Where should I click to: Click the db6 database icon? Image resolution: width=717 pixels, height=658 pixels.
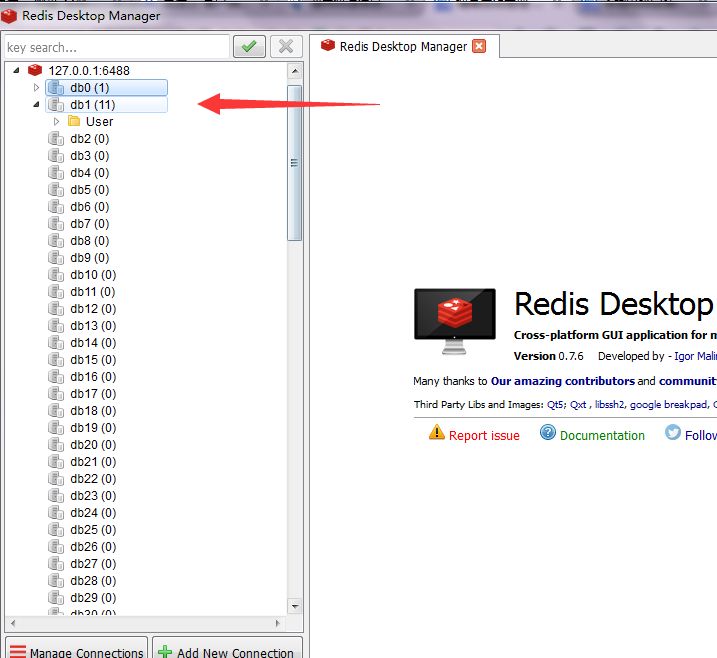coord(56,207)
